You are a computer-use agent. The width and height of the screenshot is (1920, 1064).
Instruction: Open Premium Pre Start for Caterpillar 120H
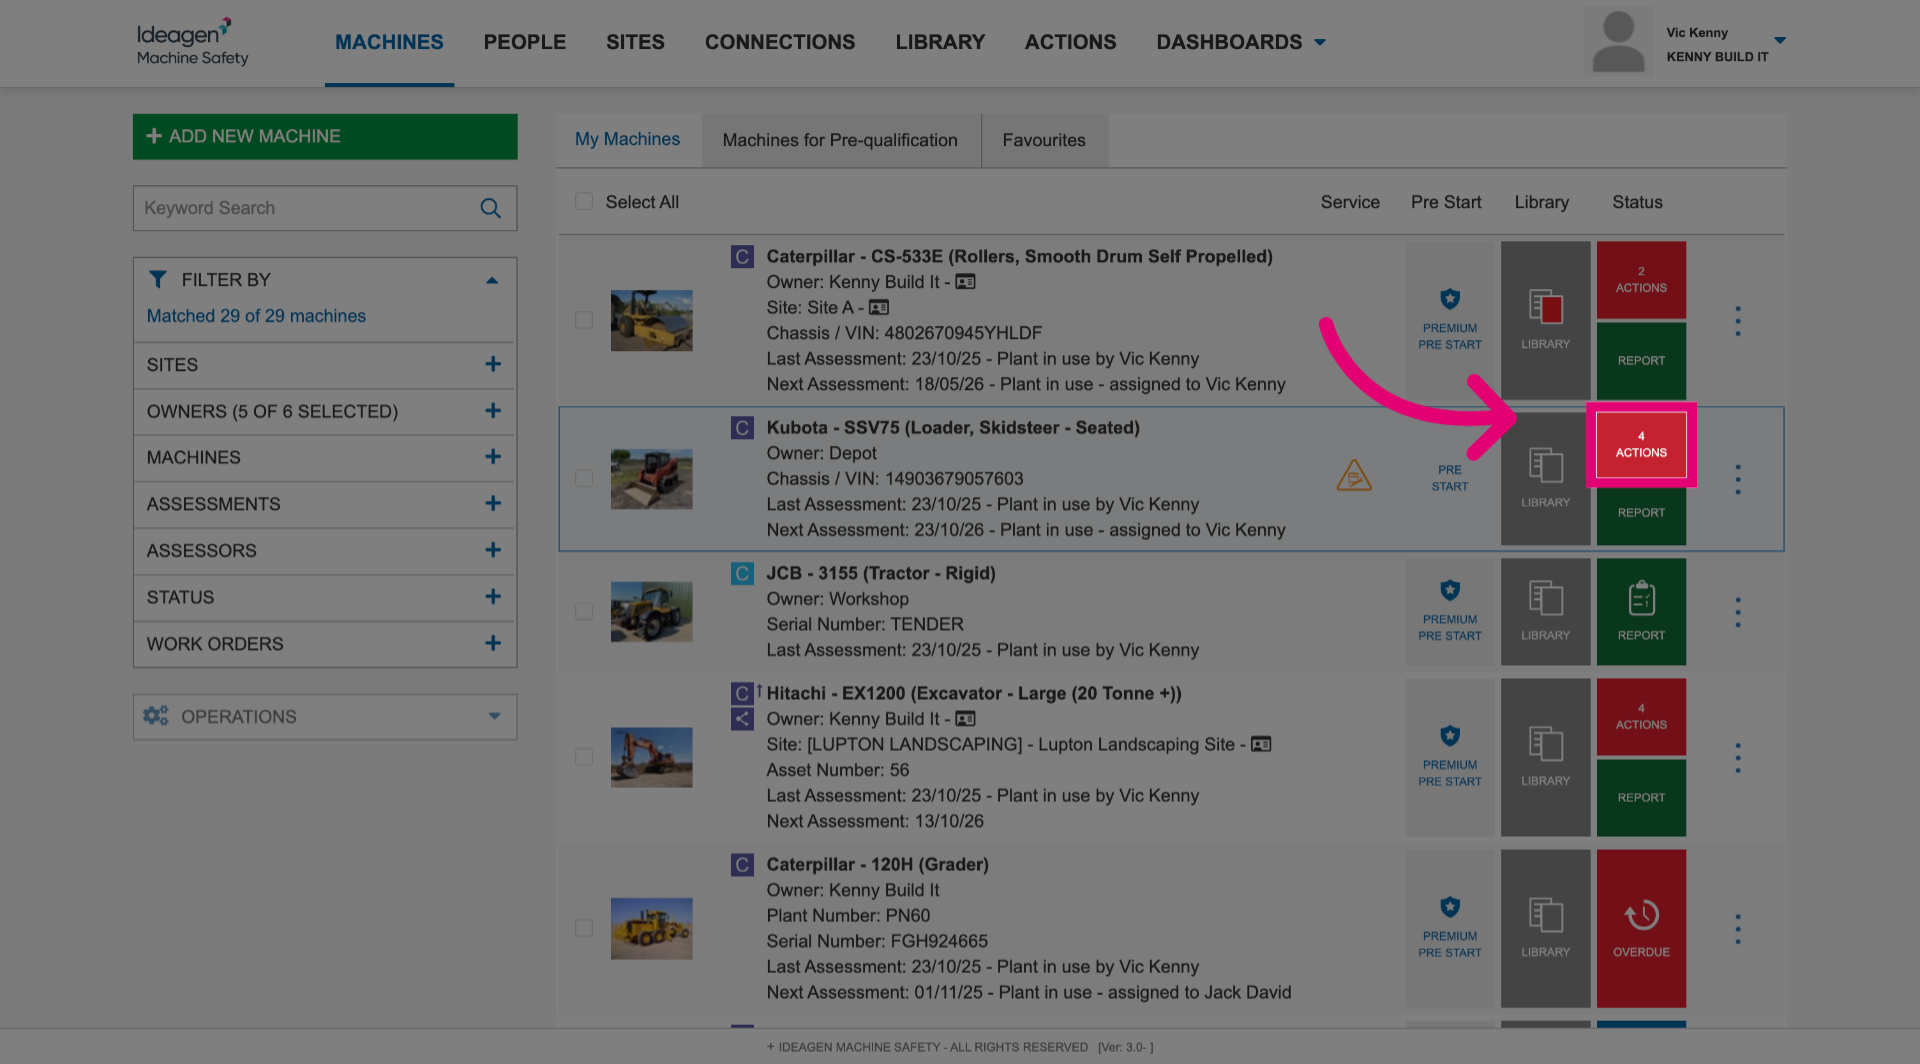[x=1449, y=928]
